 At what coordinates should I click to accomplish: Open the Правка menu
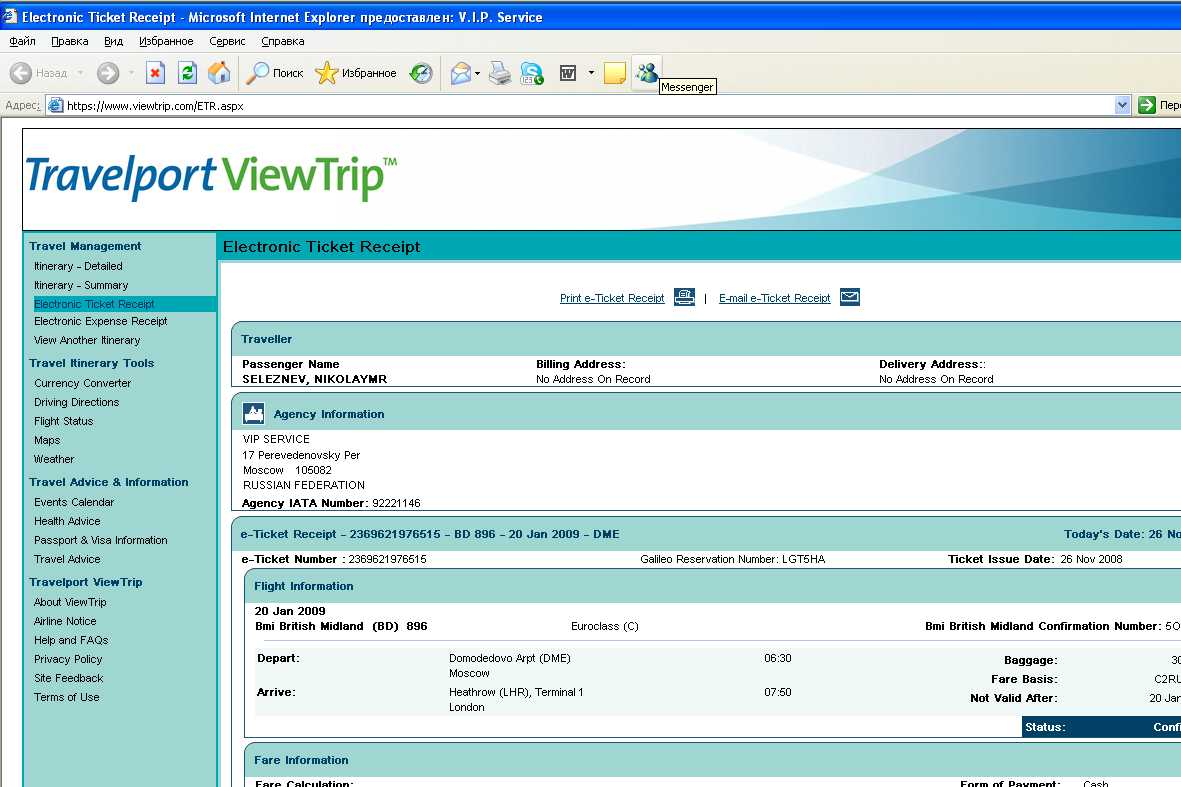[69, 41]
